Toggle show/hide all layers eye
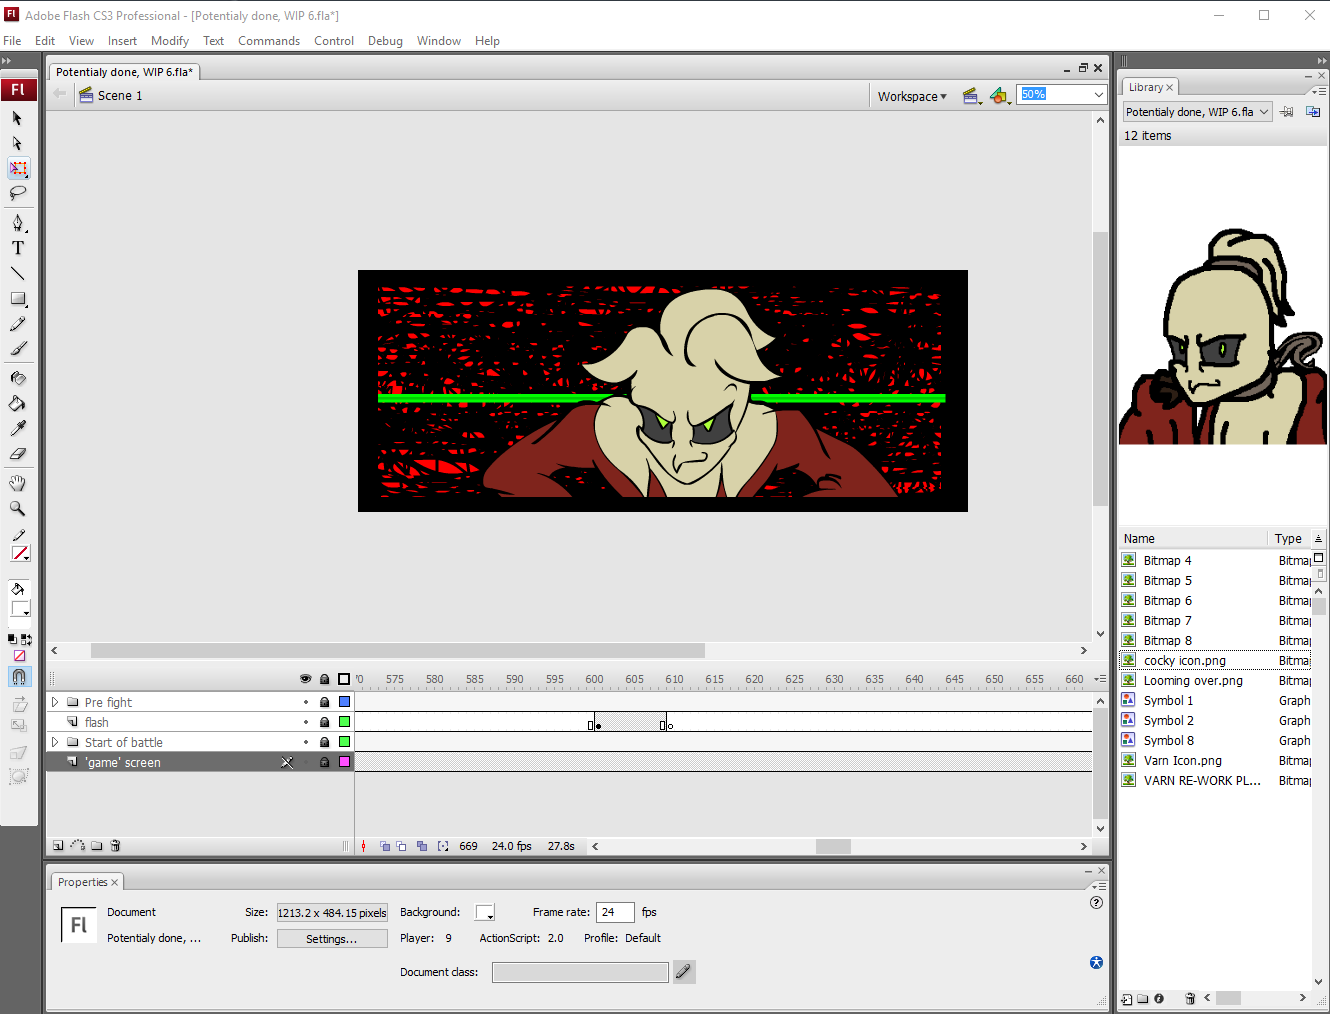Screen dimensions: 1330x1014 306,679
